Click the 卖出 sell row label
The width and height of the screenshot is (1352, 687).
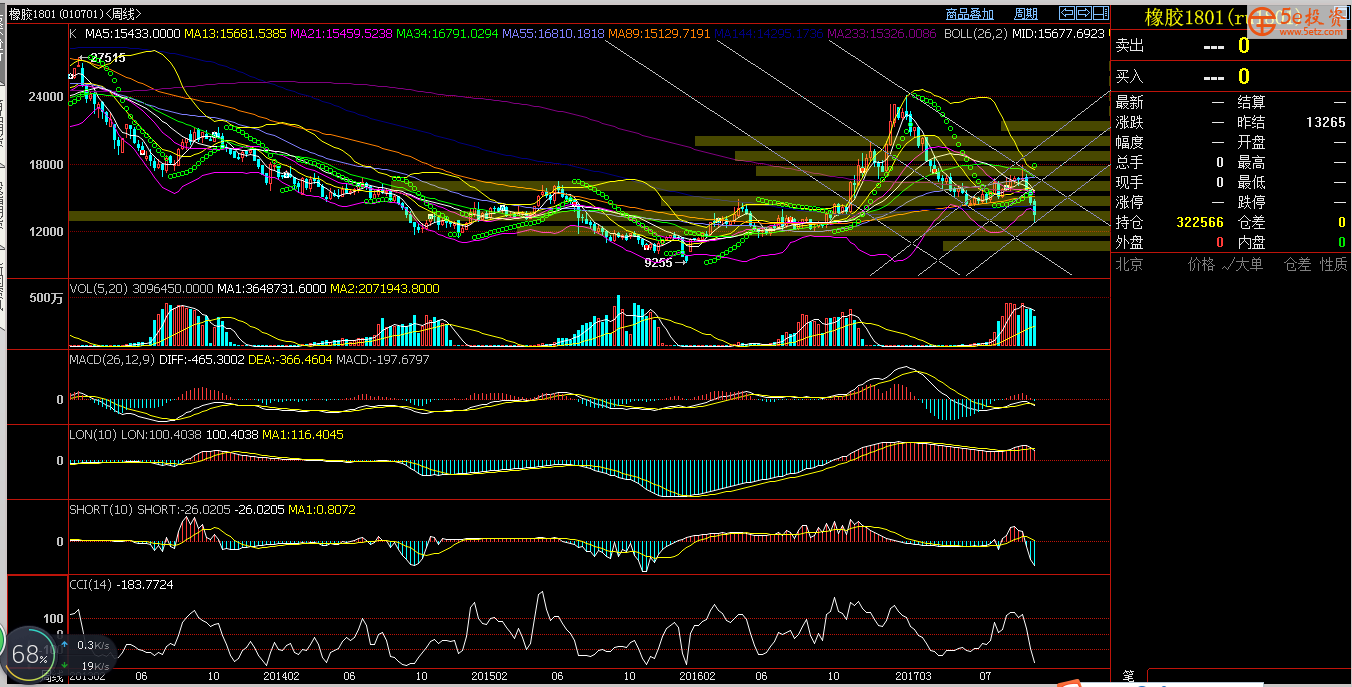1129,46
